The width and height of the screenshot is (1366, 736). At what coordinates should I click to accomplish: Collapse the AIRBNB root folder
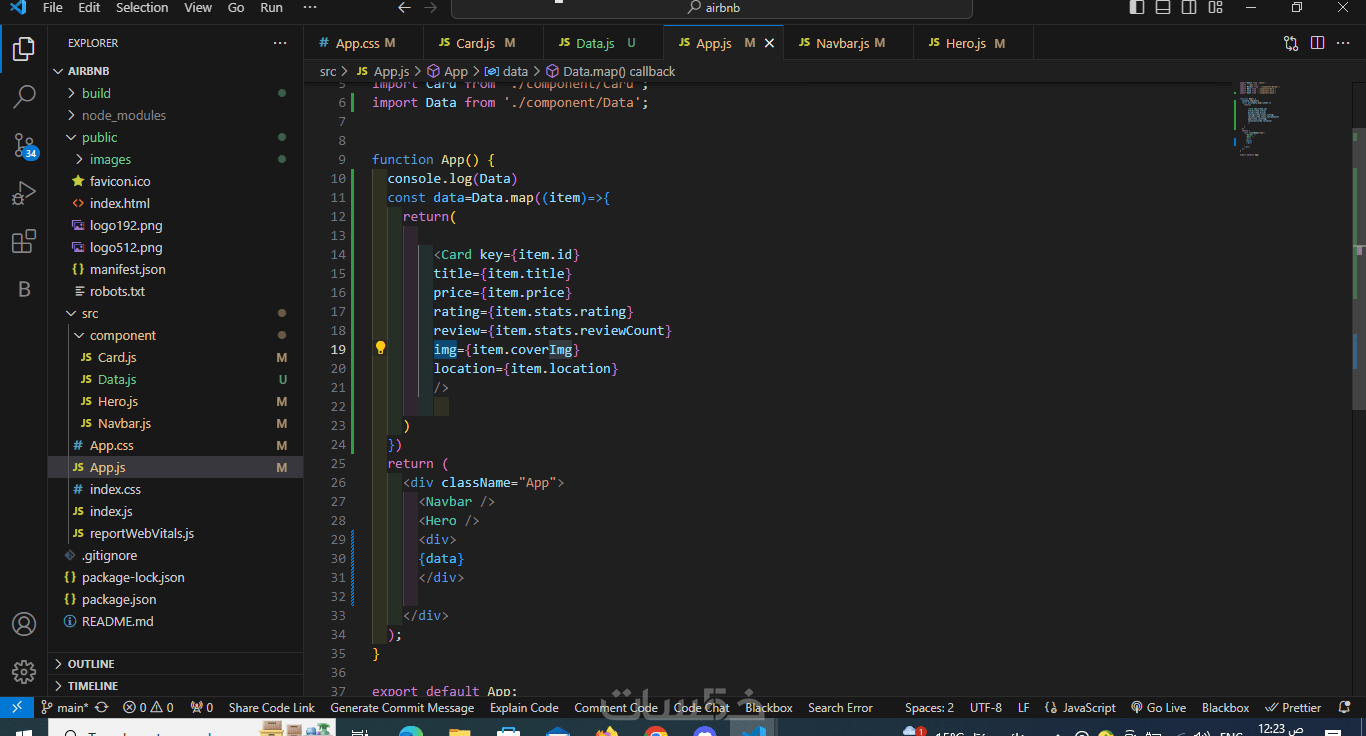coord(175,71)
